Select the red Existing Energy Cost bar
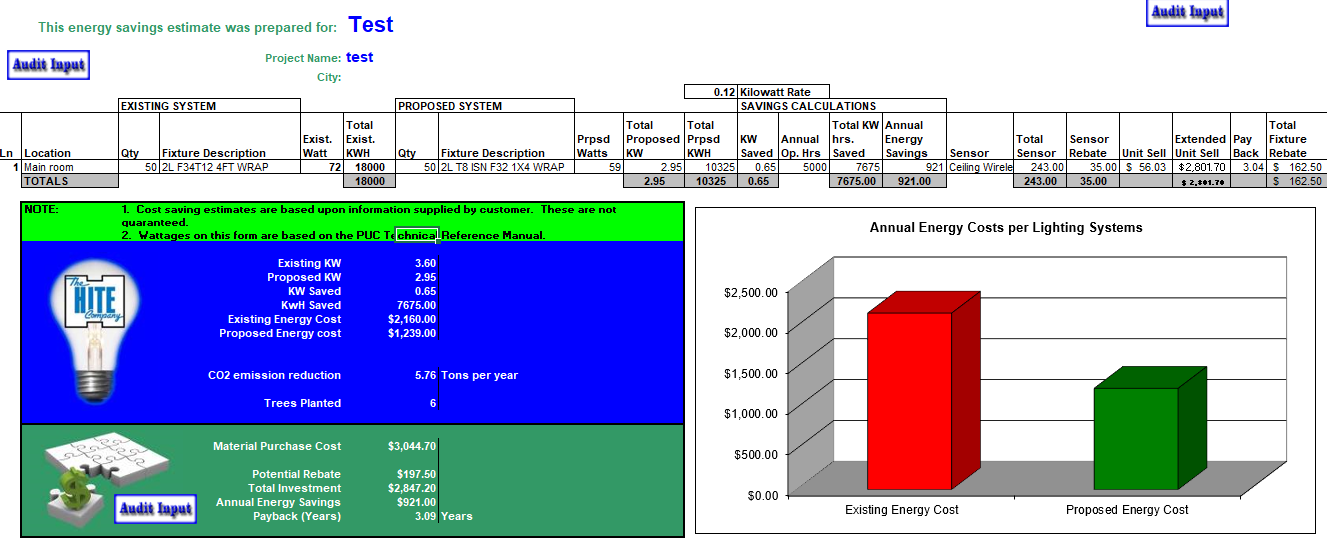The width and height of the screenshot is (1327, 541). (909, 400)
